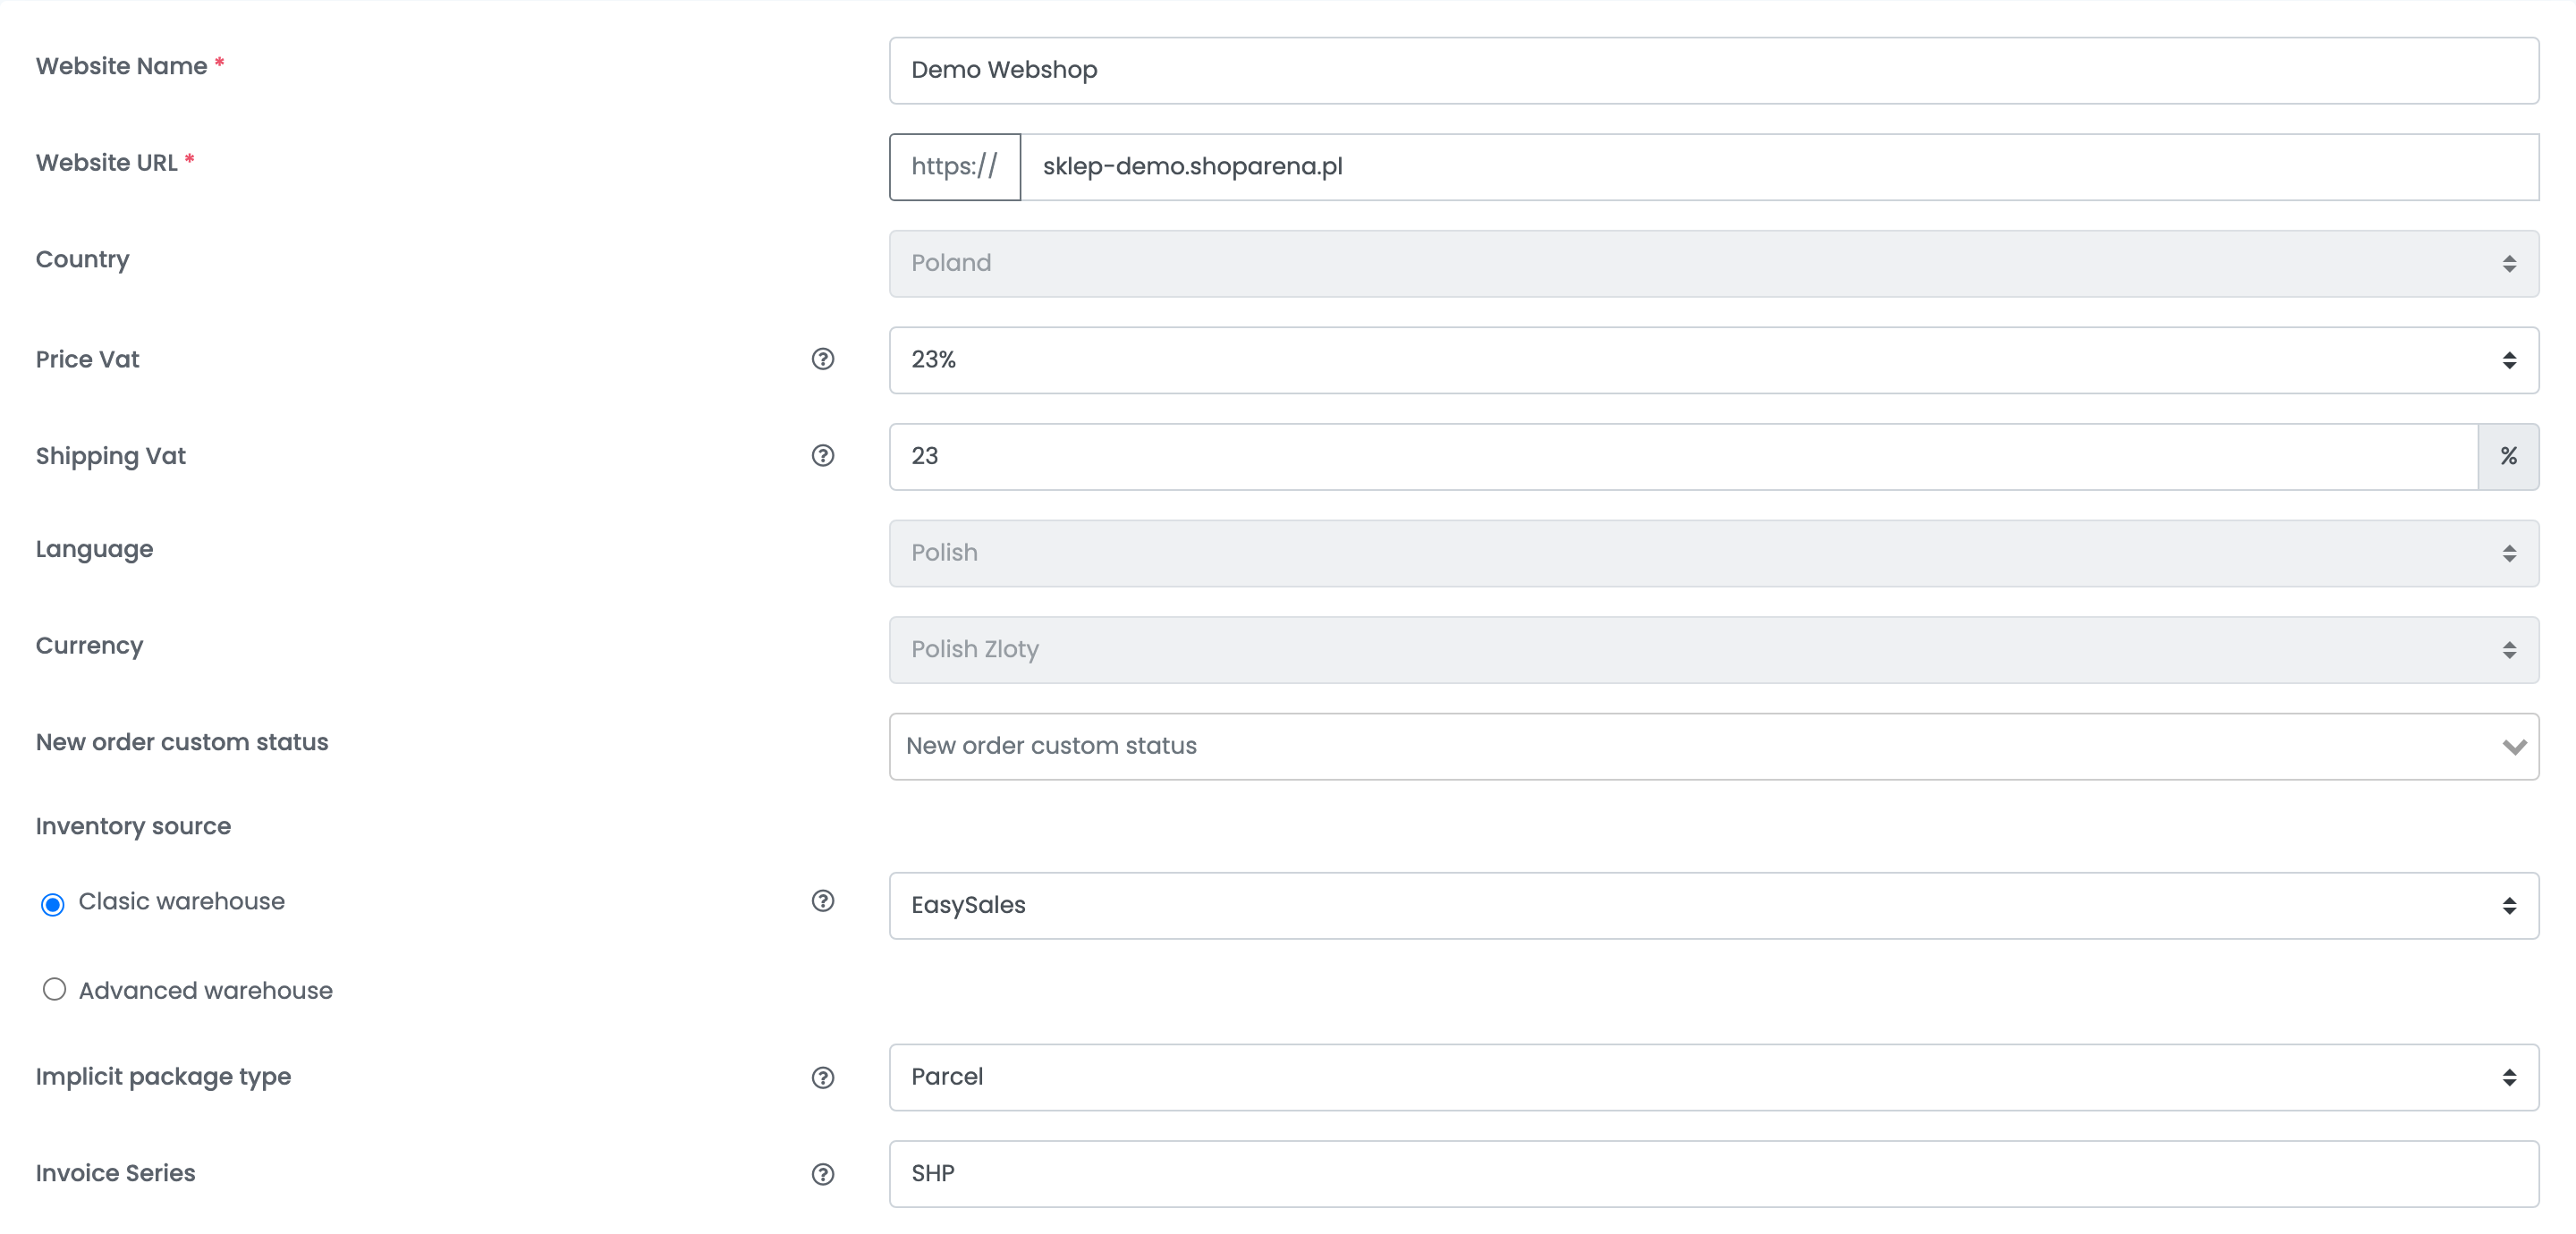
Task: Open Price Vat help tooltip icon
Action: pos(822,359)
